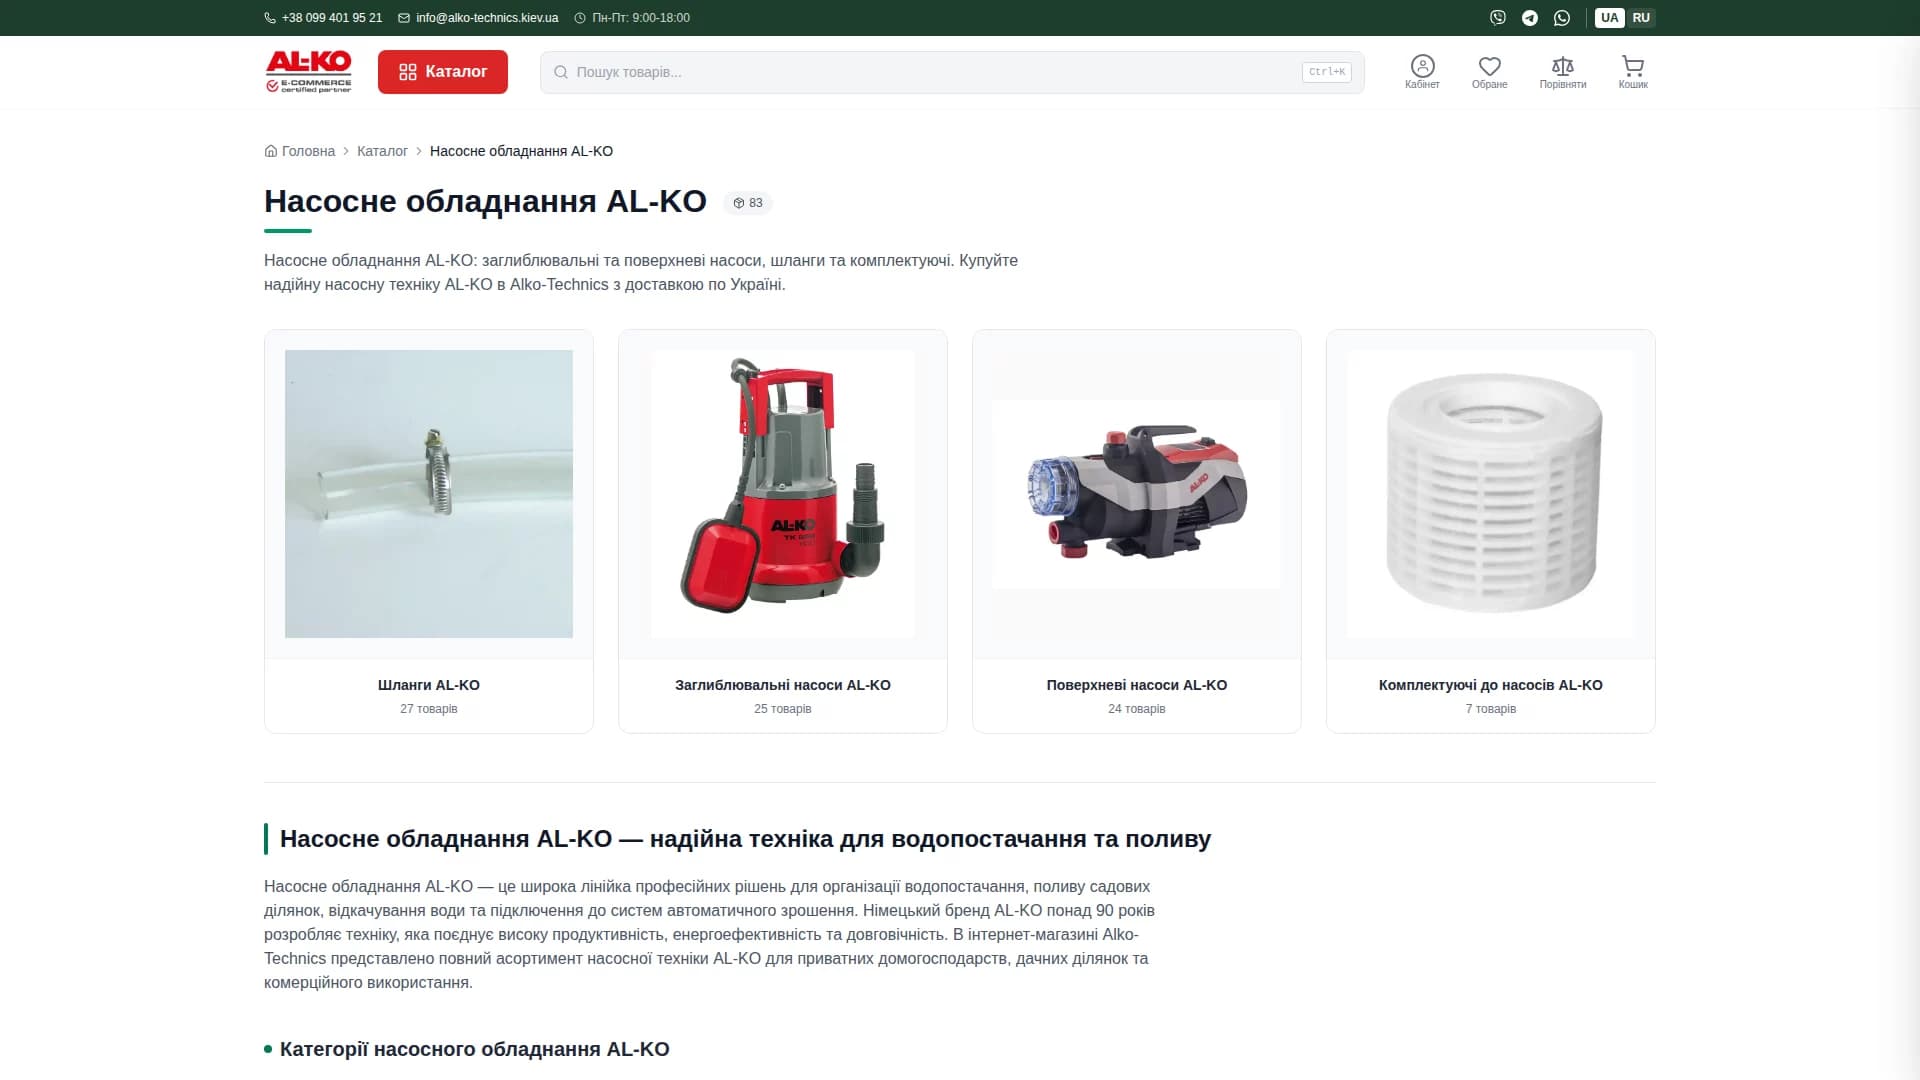
Task: Click the 7 товарів count text
Action: tap(1491, 709)
